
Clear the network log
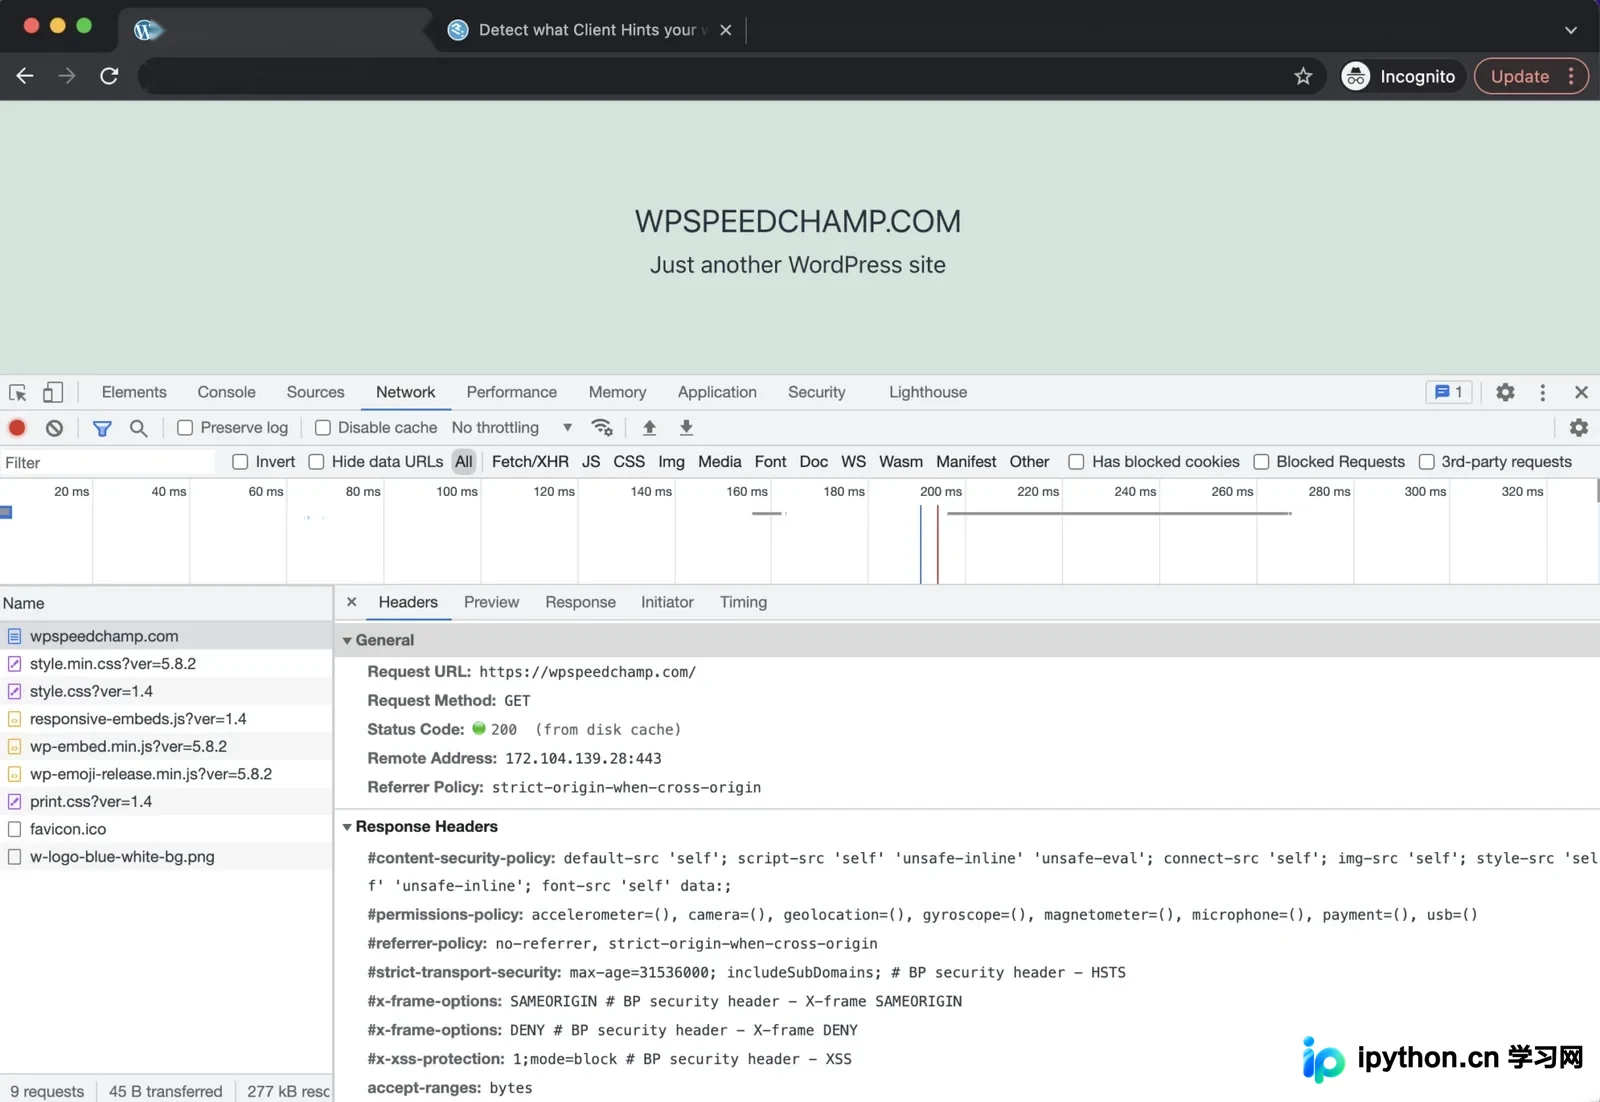(54, 428)
